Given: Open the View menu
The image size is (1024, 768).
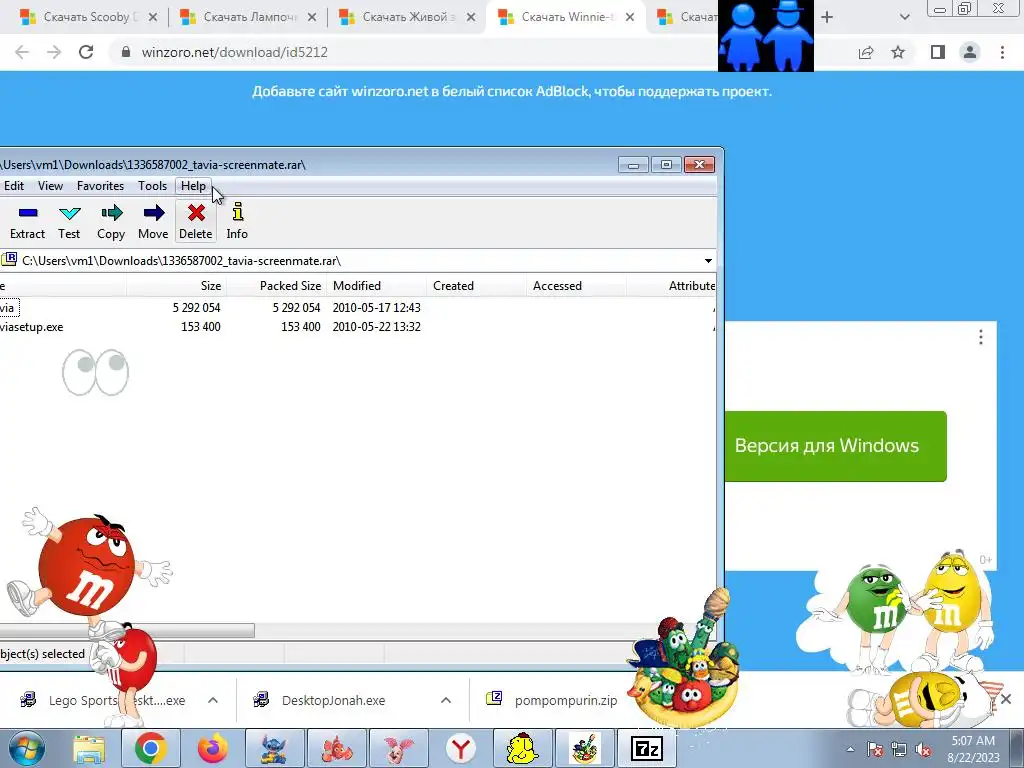Looking at the screenshot, I should 50,186.
